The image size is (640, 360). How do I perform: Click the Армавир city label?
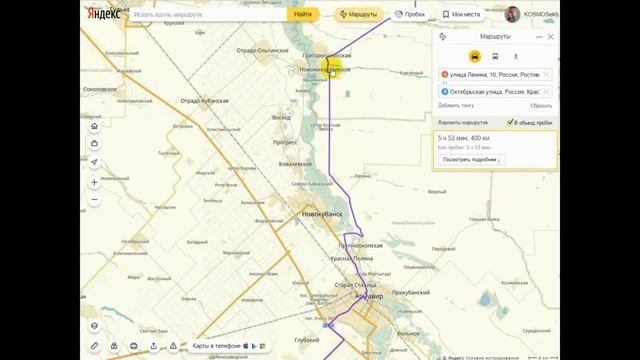(x=369, y=296)
